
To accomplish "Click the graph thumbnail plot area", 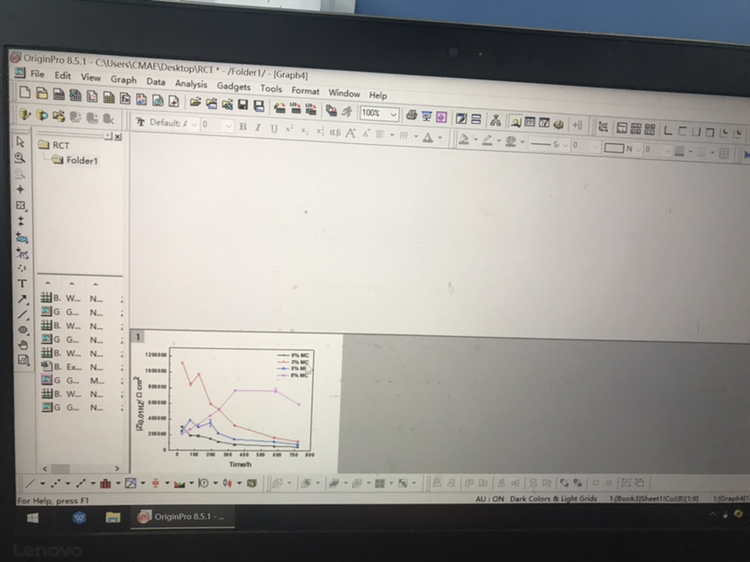I will pyautogui.click(x=240, y=399).
